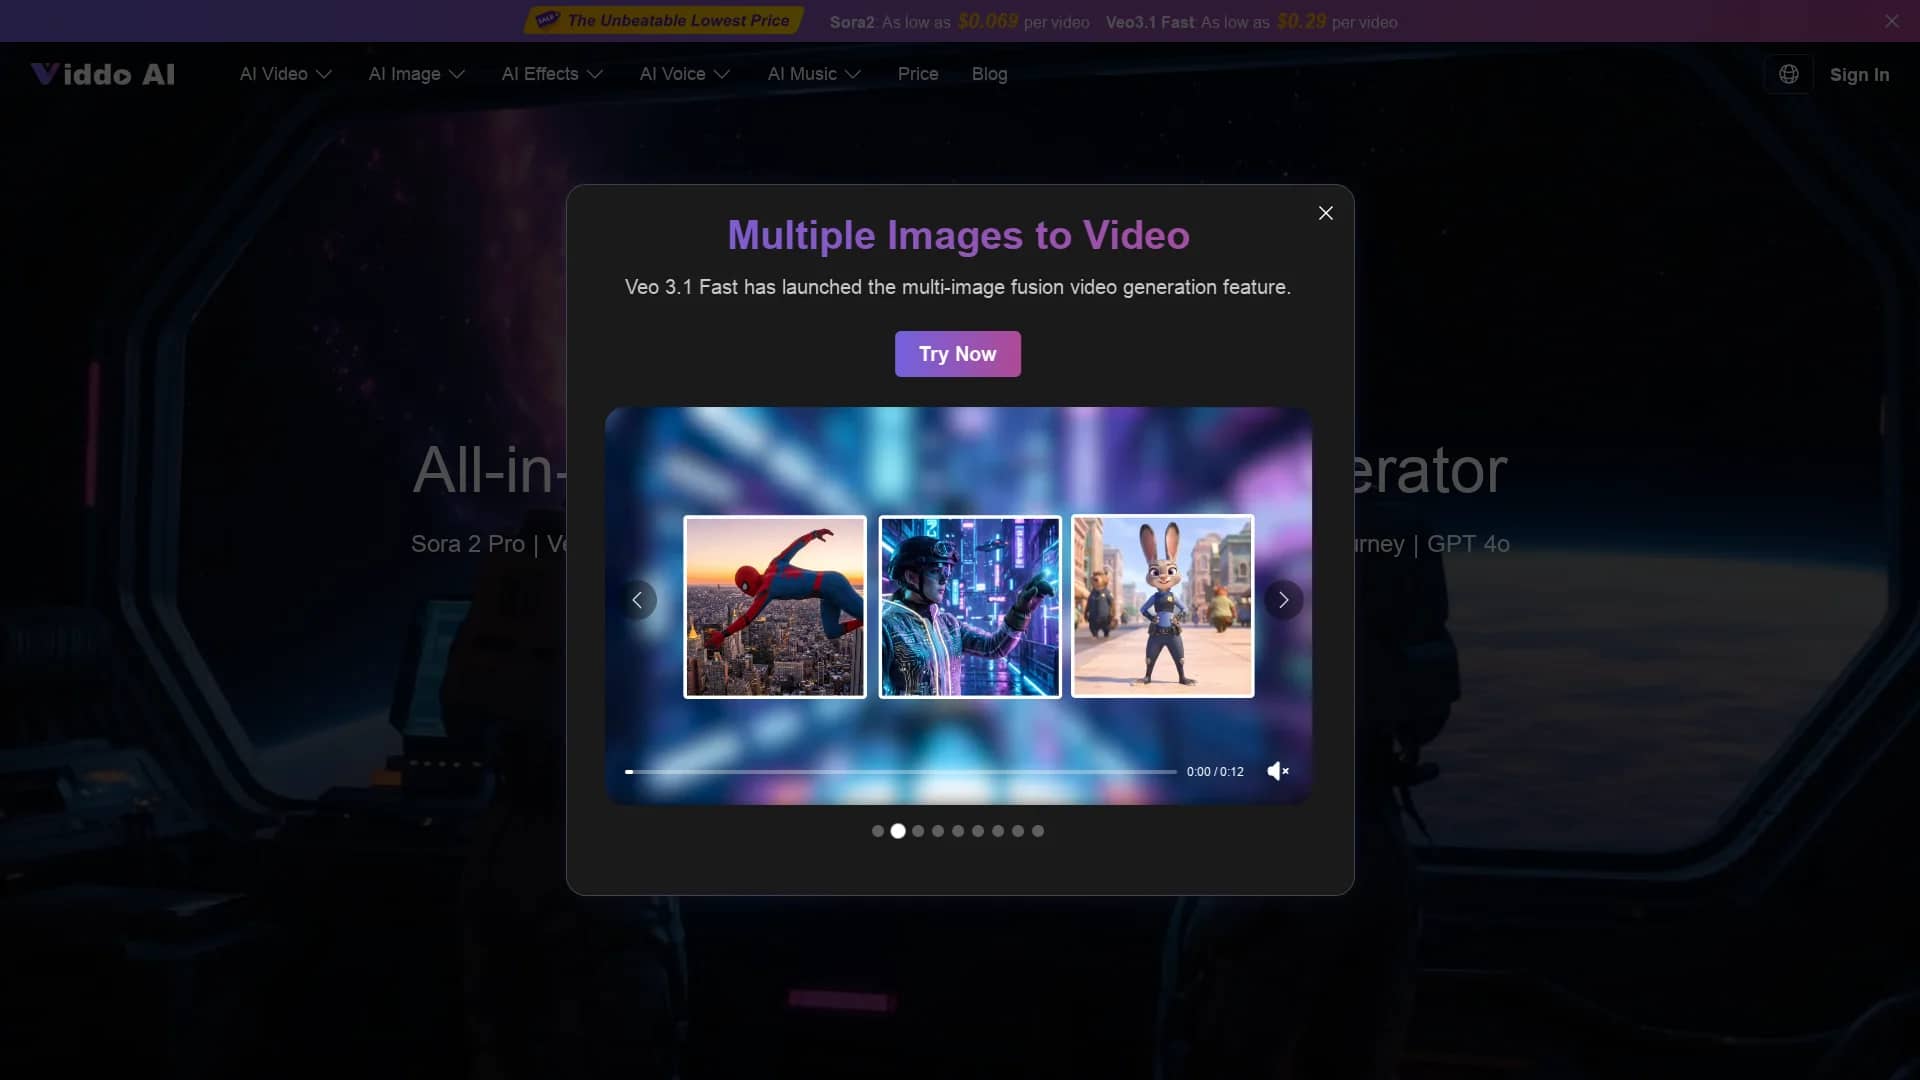This screenshot has height=1080, width=1920.
Task: Open the Price page
Action: 918,74
